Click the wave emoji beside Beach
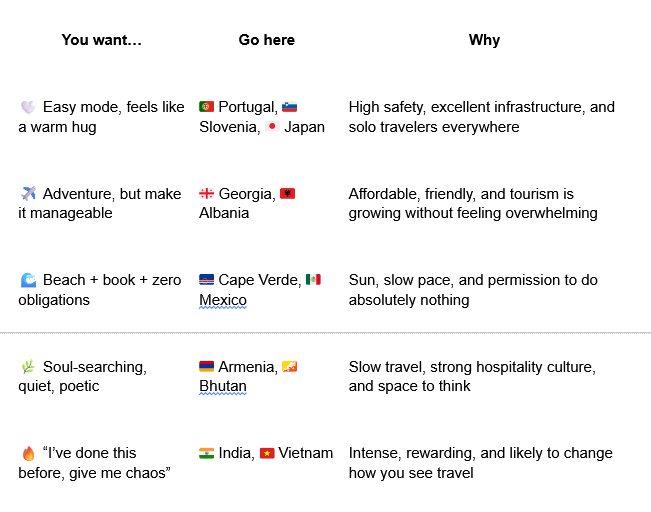Image resolution: width=651 pixels, height=512 pixels. coord(28,280)
